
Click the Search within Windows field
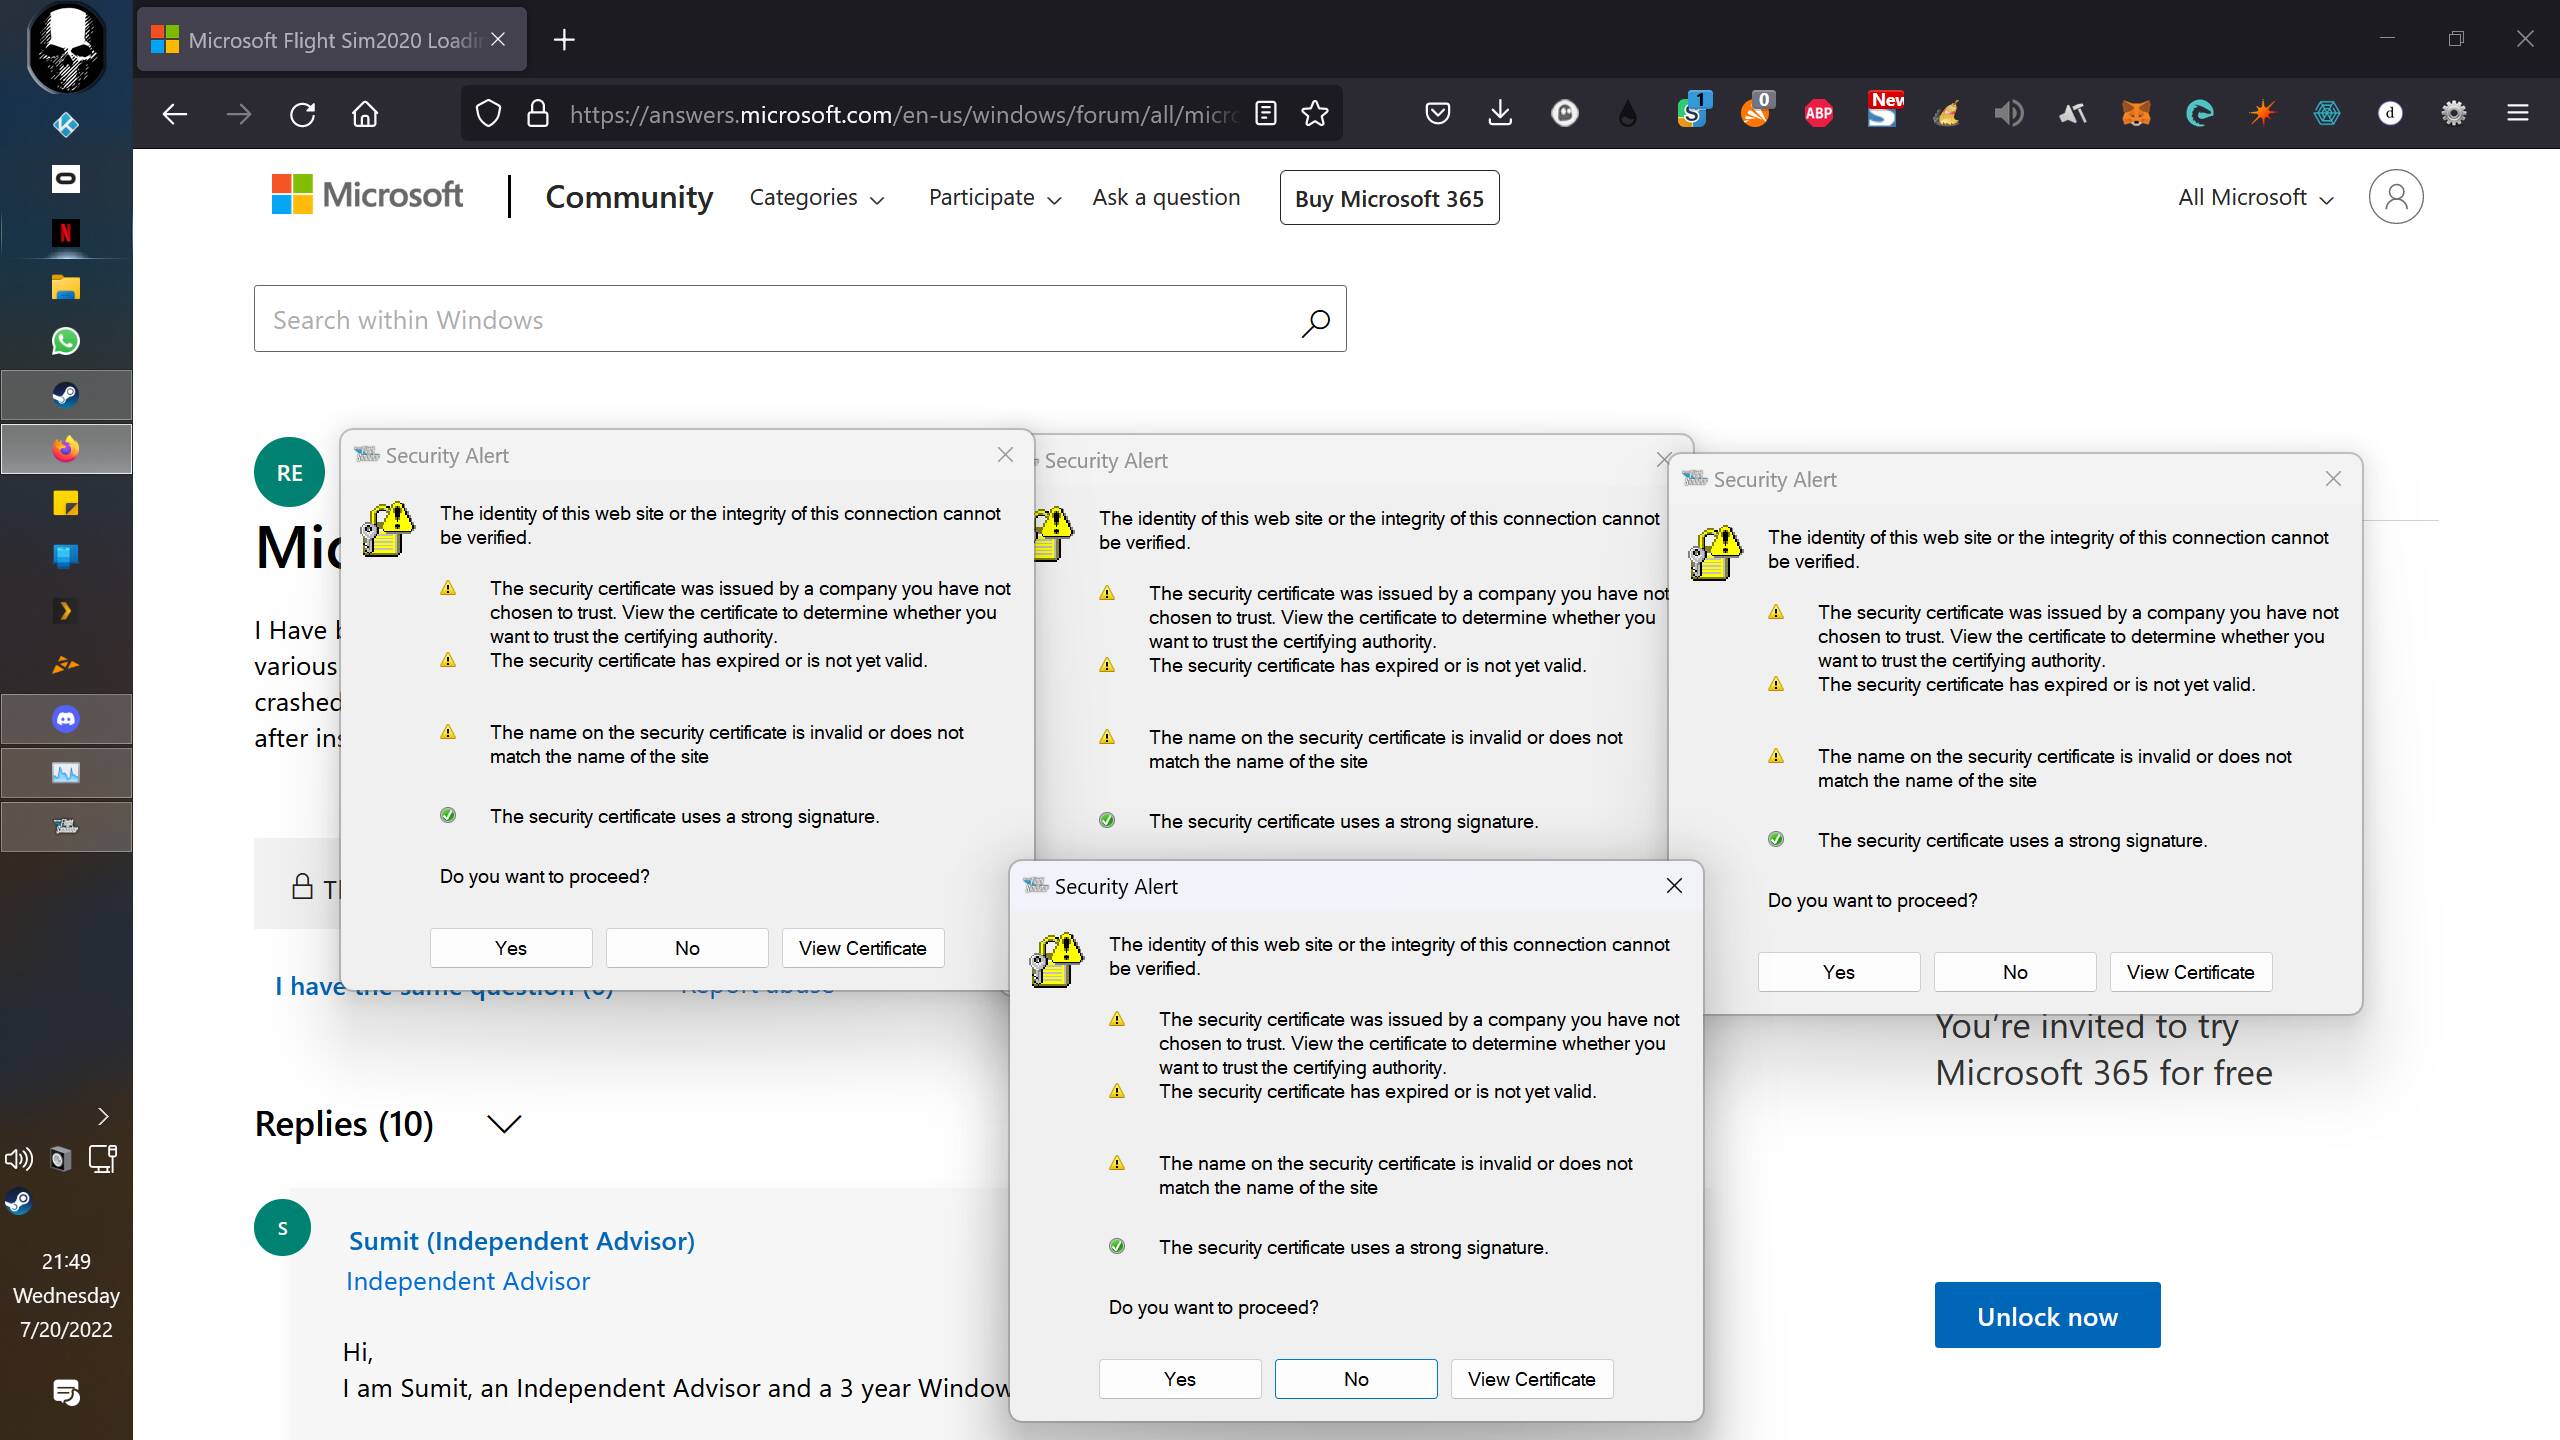pyautogui.click(x=780, y=320)
